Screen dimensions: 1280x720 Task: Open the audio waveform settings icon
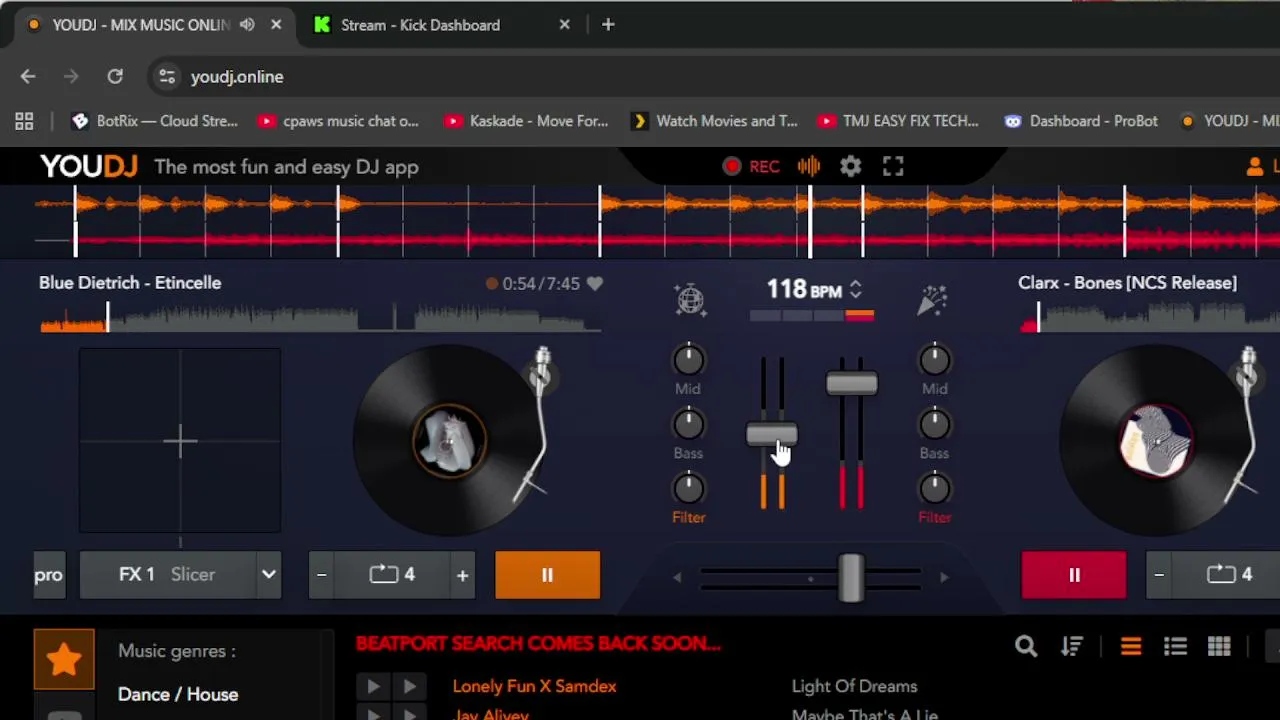(809, 167)
